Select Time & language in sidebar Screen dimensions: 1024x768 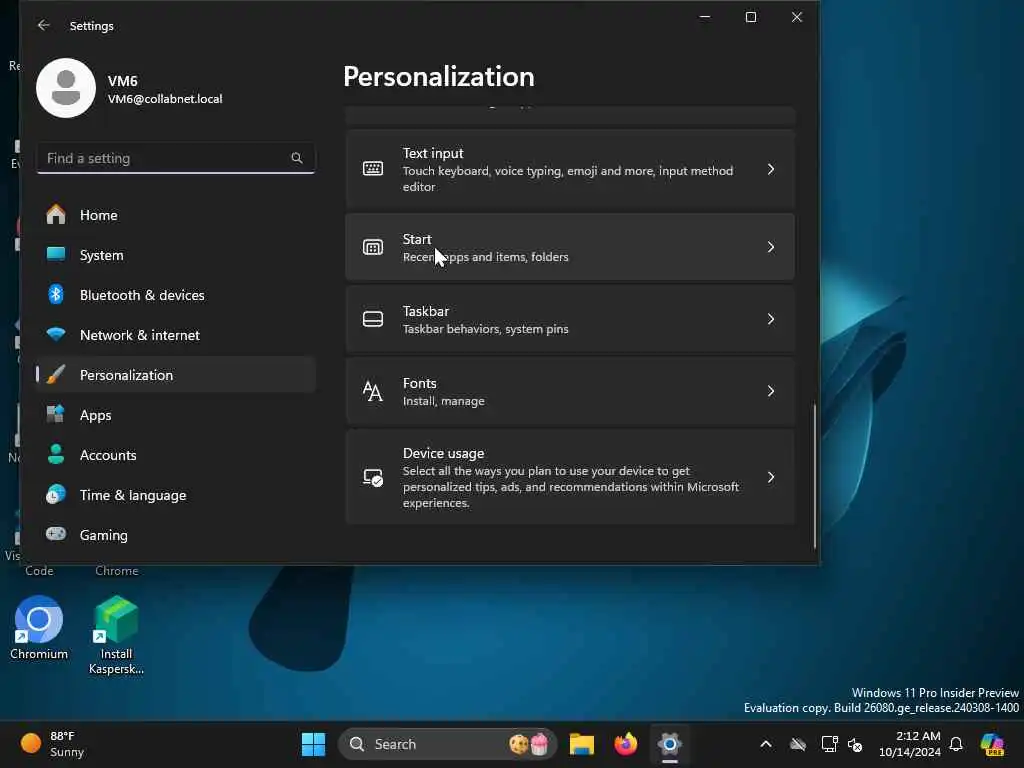[x=176, y=494]
